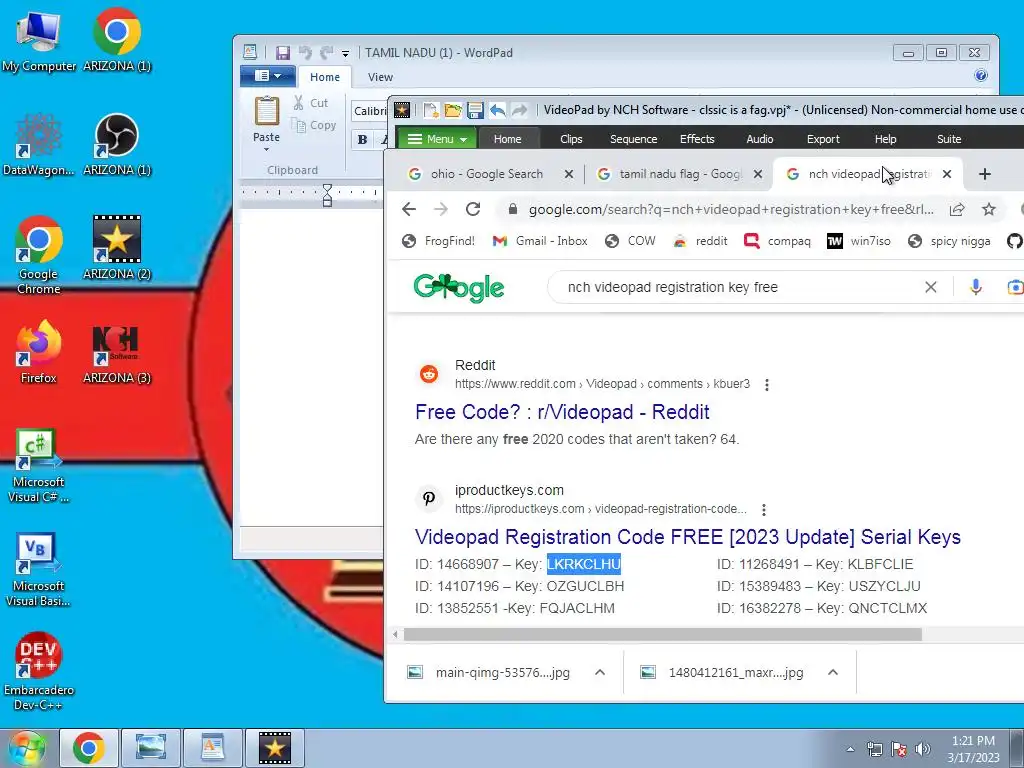
Task: Click VideoPad save project icon
Action: (x=475, y=110)
